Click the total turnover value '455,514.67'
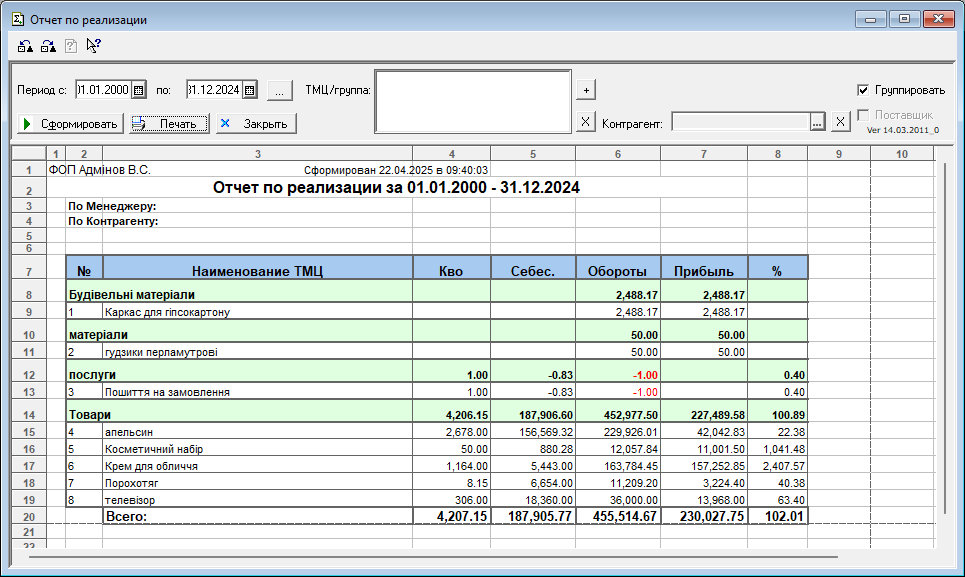Screen dimensions: 965x577 (x=625, y=516)
